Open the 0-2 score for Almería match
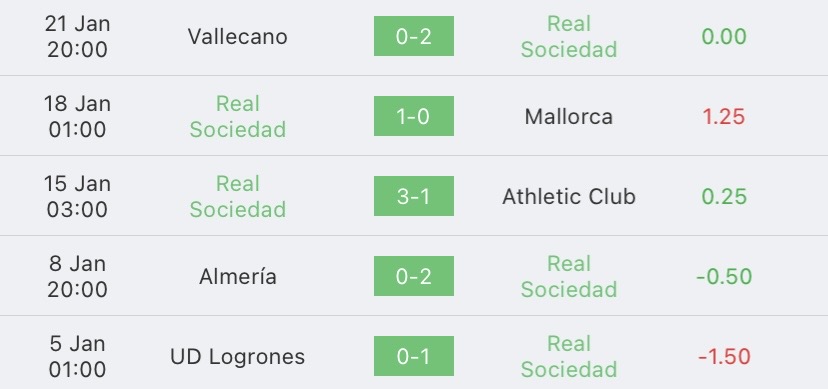 (x=413, y=276)
